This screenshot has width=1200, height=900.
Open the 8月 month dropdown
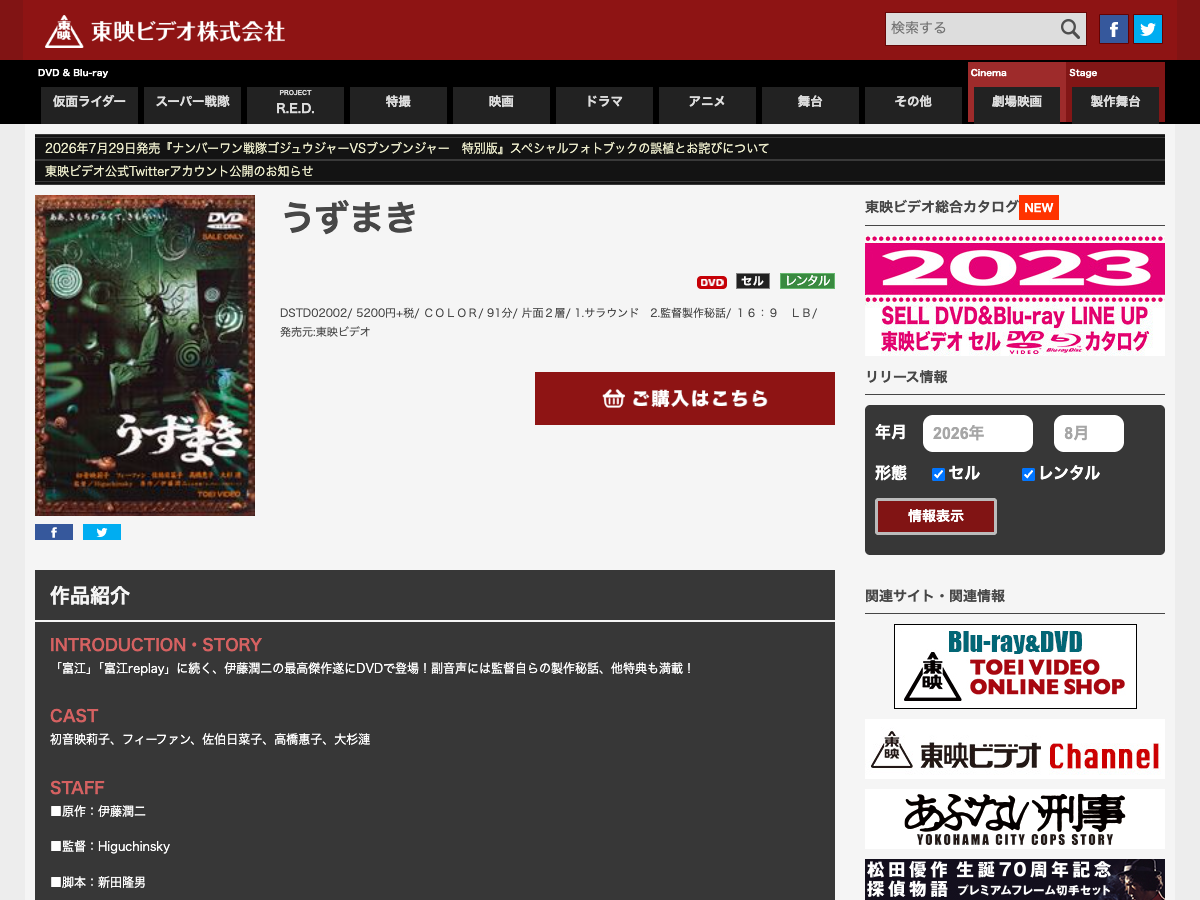tap(1089, 434)
